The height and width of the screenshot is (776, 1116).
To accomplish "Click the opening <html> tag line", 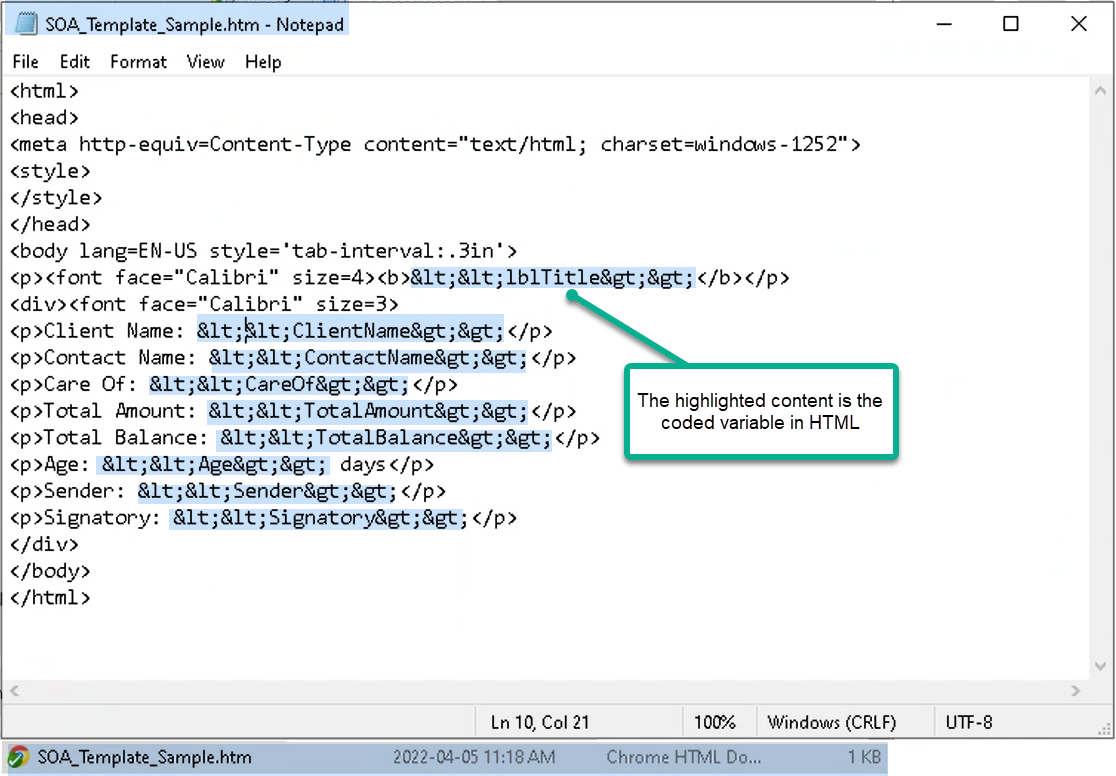I will [44, 91].
